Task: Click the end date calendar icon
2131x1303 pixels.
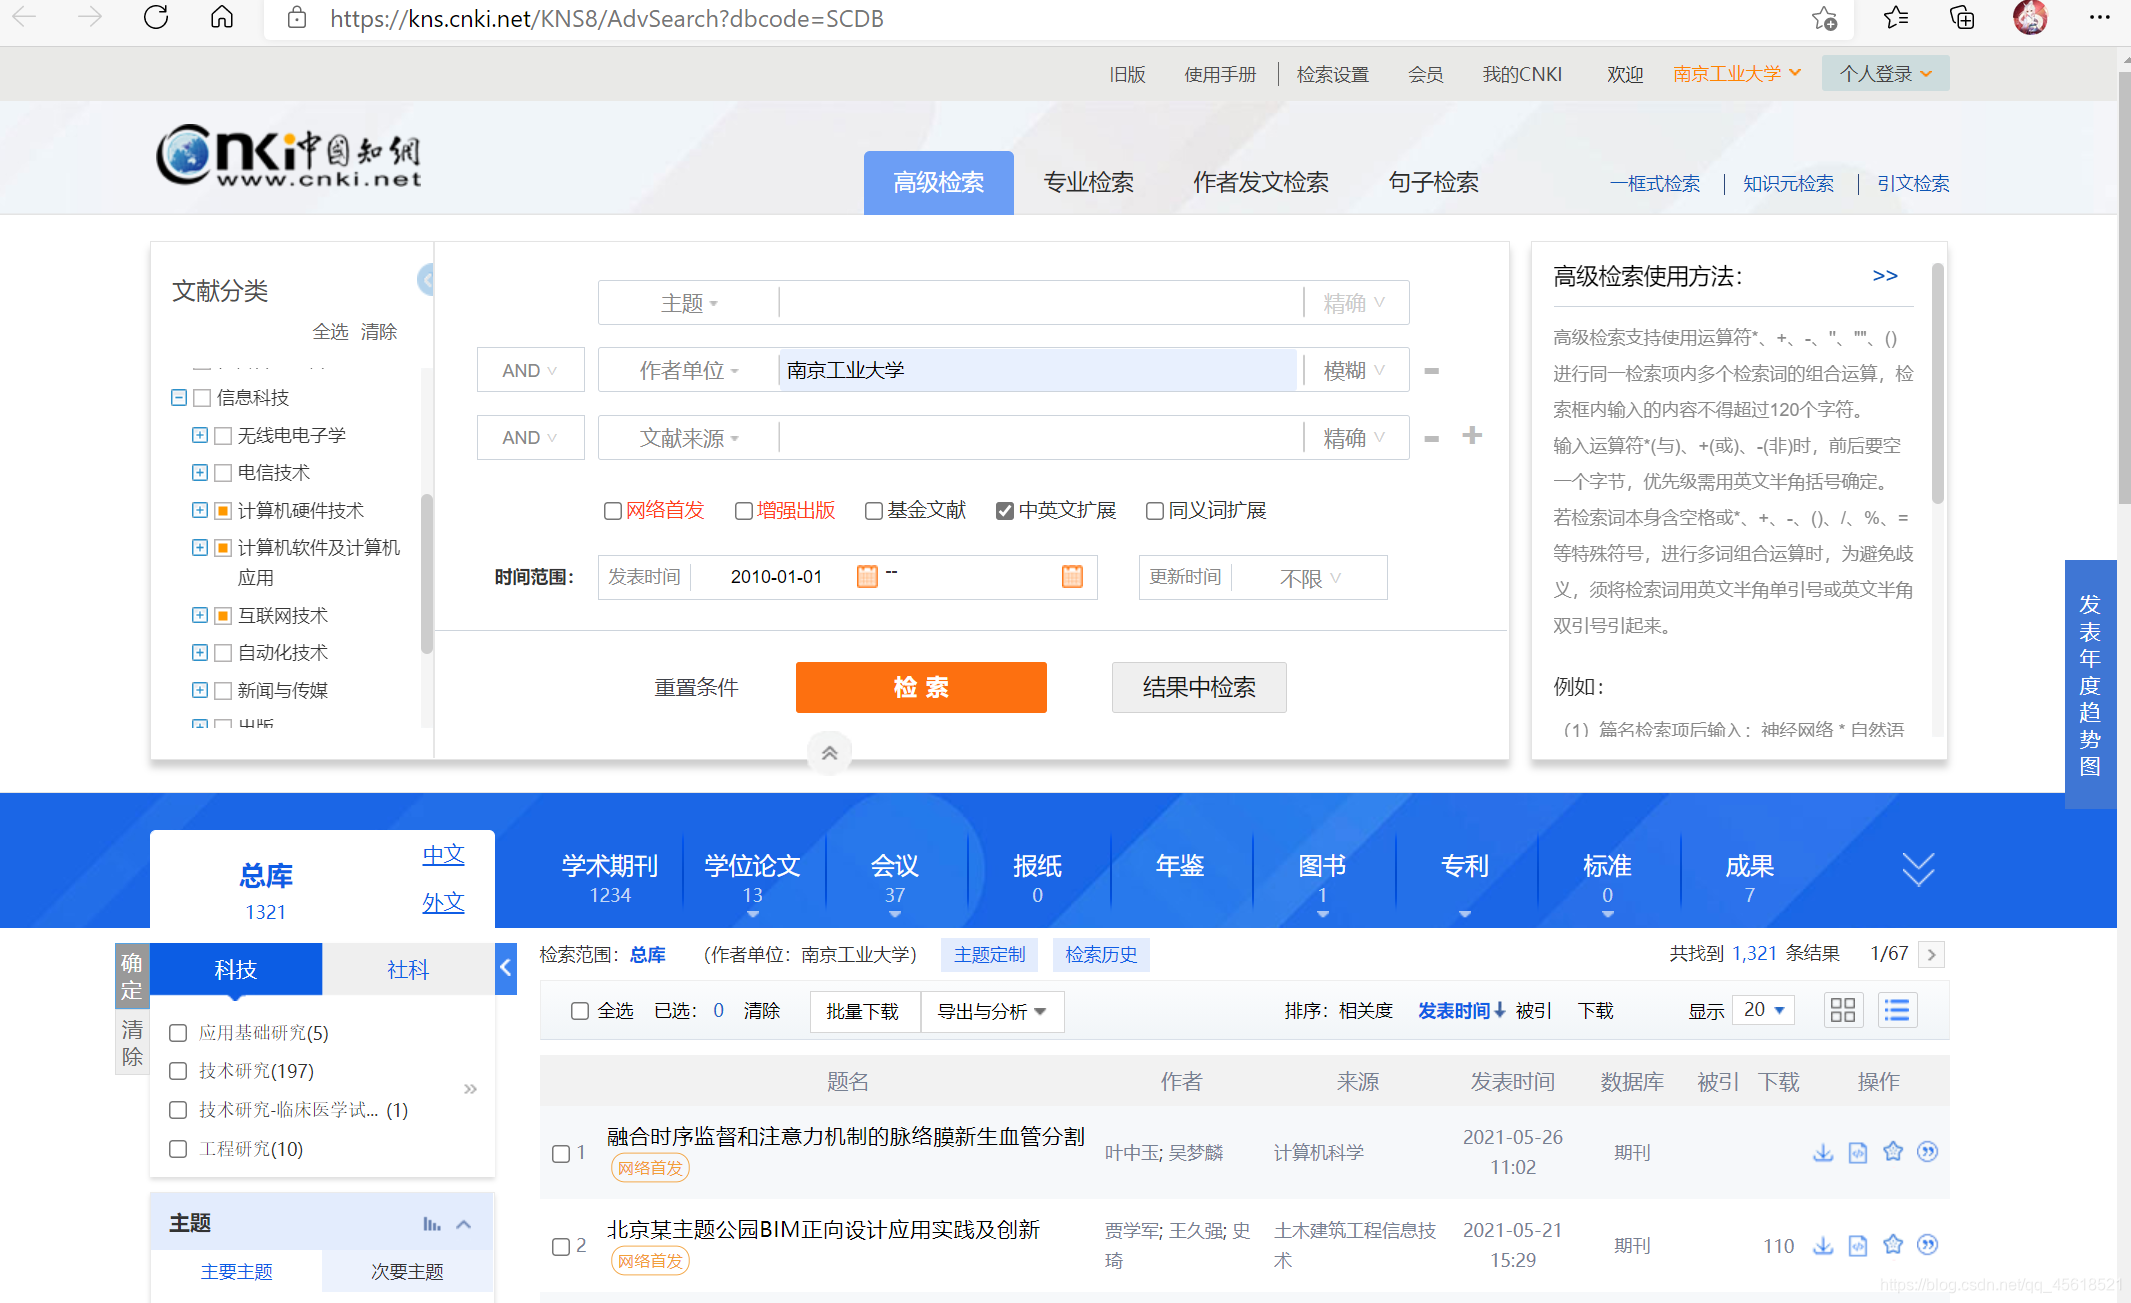Action: pos(1072,576)
